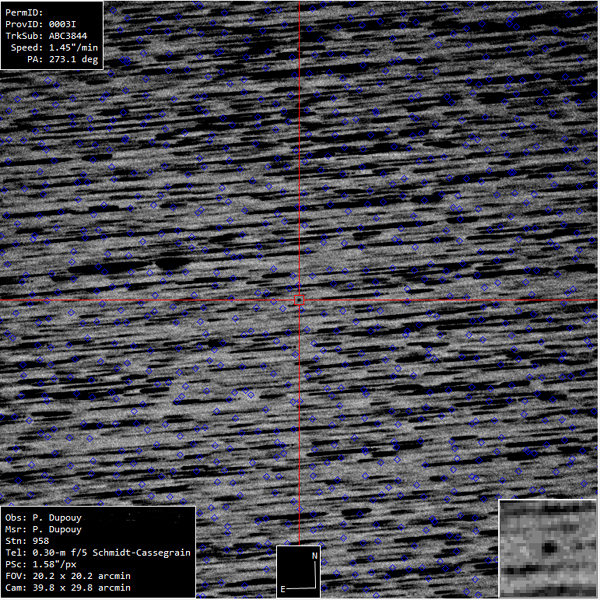Click the red target box at crosshair center
Screen dimensions: 600x600
[299, 300]
